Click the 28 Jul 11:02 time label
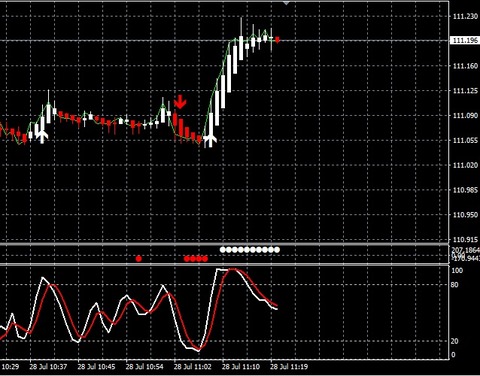The width and height of the screenshot is (480, 376). [193, 367]
